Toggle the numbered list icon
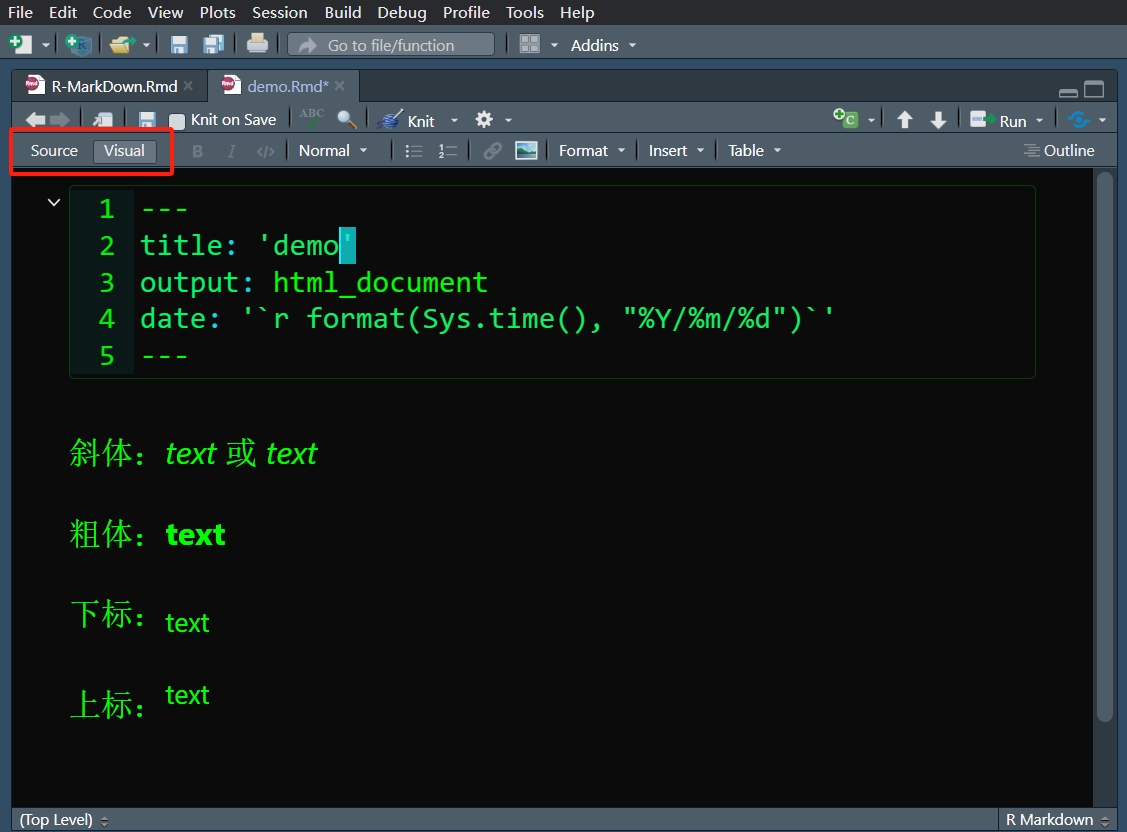The image size is (1127, 832). (x=448, y=151)
